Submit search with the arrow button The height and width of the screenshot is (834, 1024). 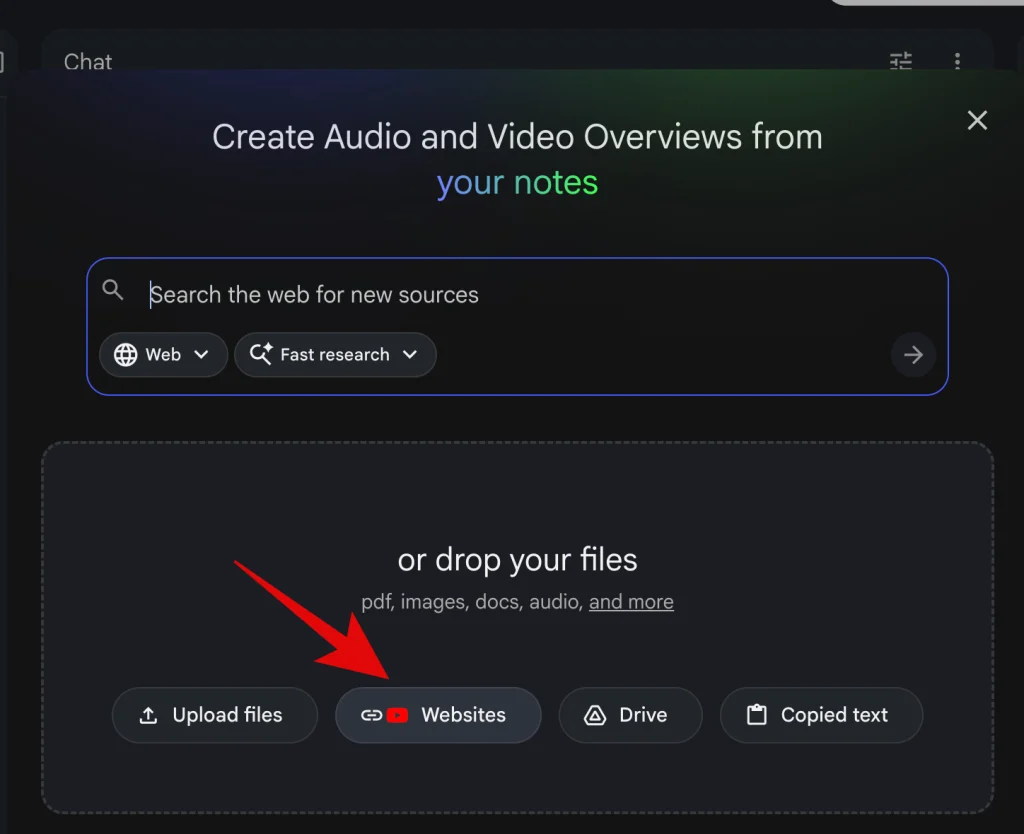click(912, 355)
